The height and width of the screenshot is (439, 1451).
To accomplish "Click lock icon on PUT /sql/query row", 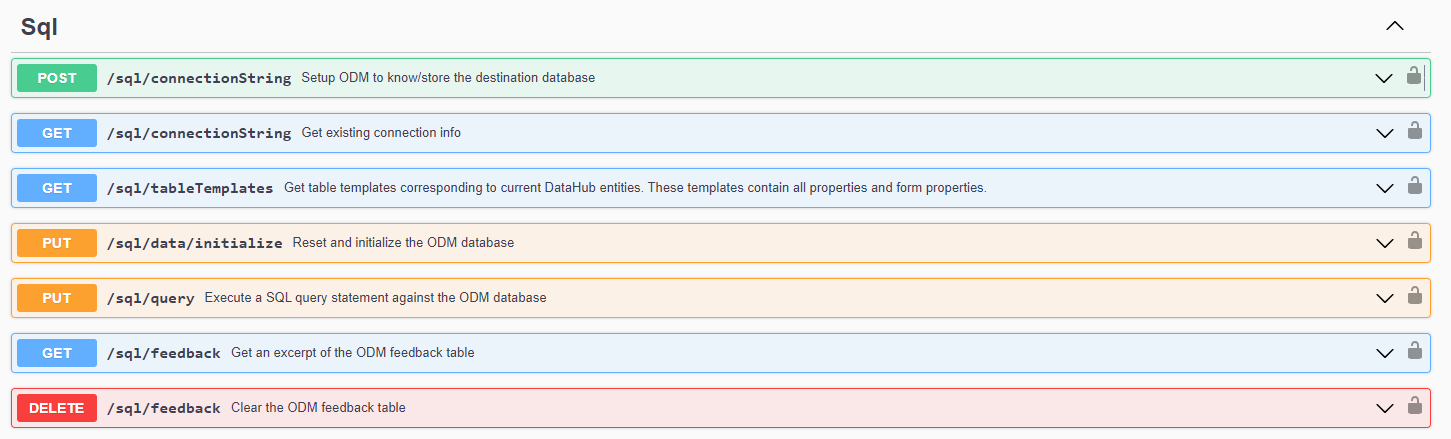I will 1414,296.
